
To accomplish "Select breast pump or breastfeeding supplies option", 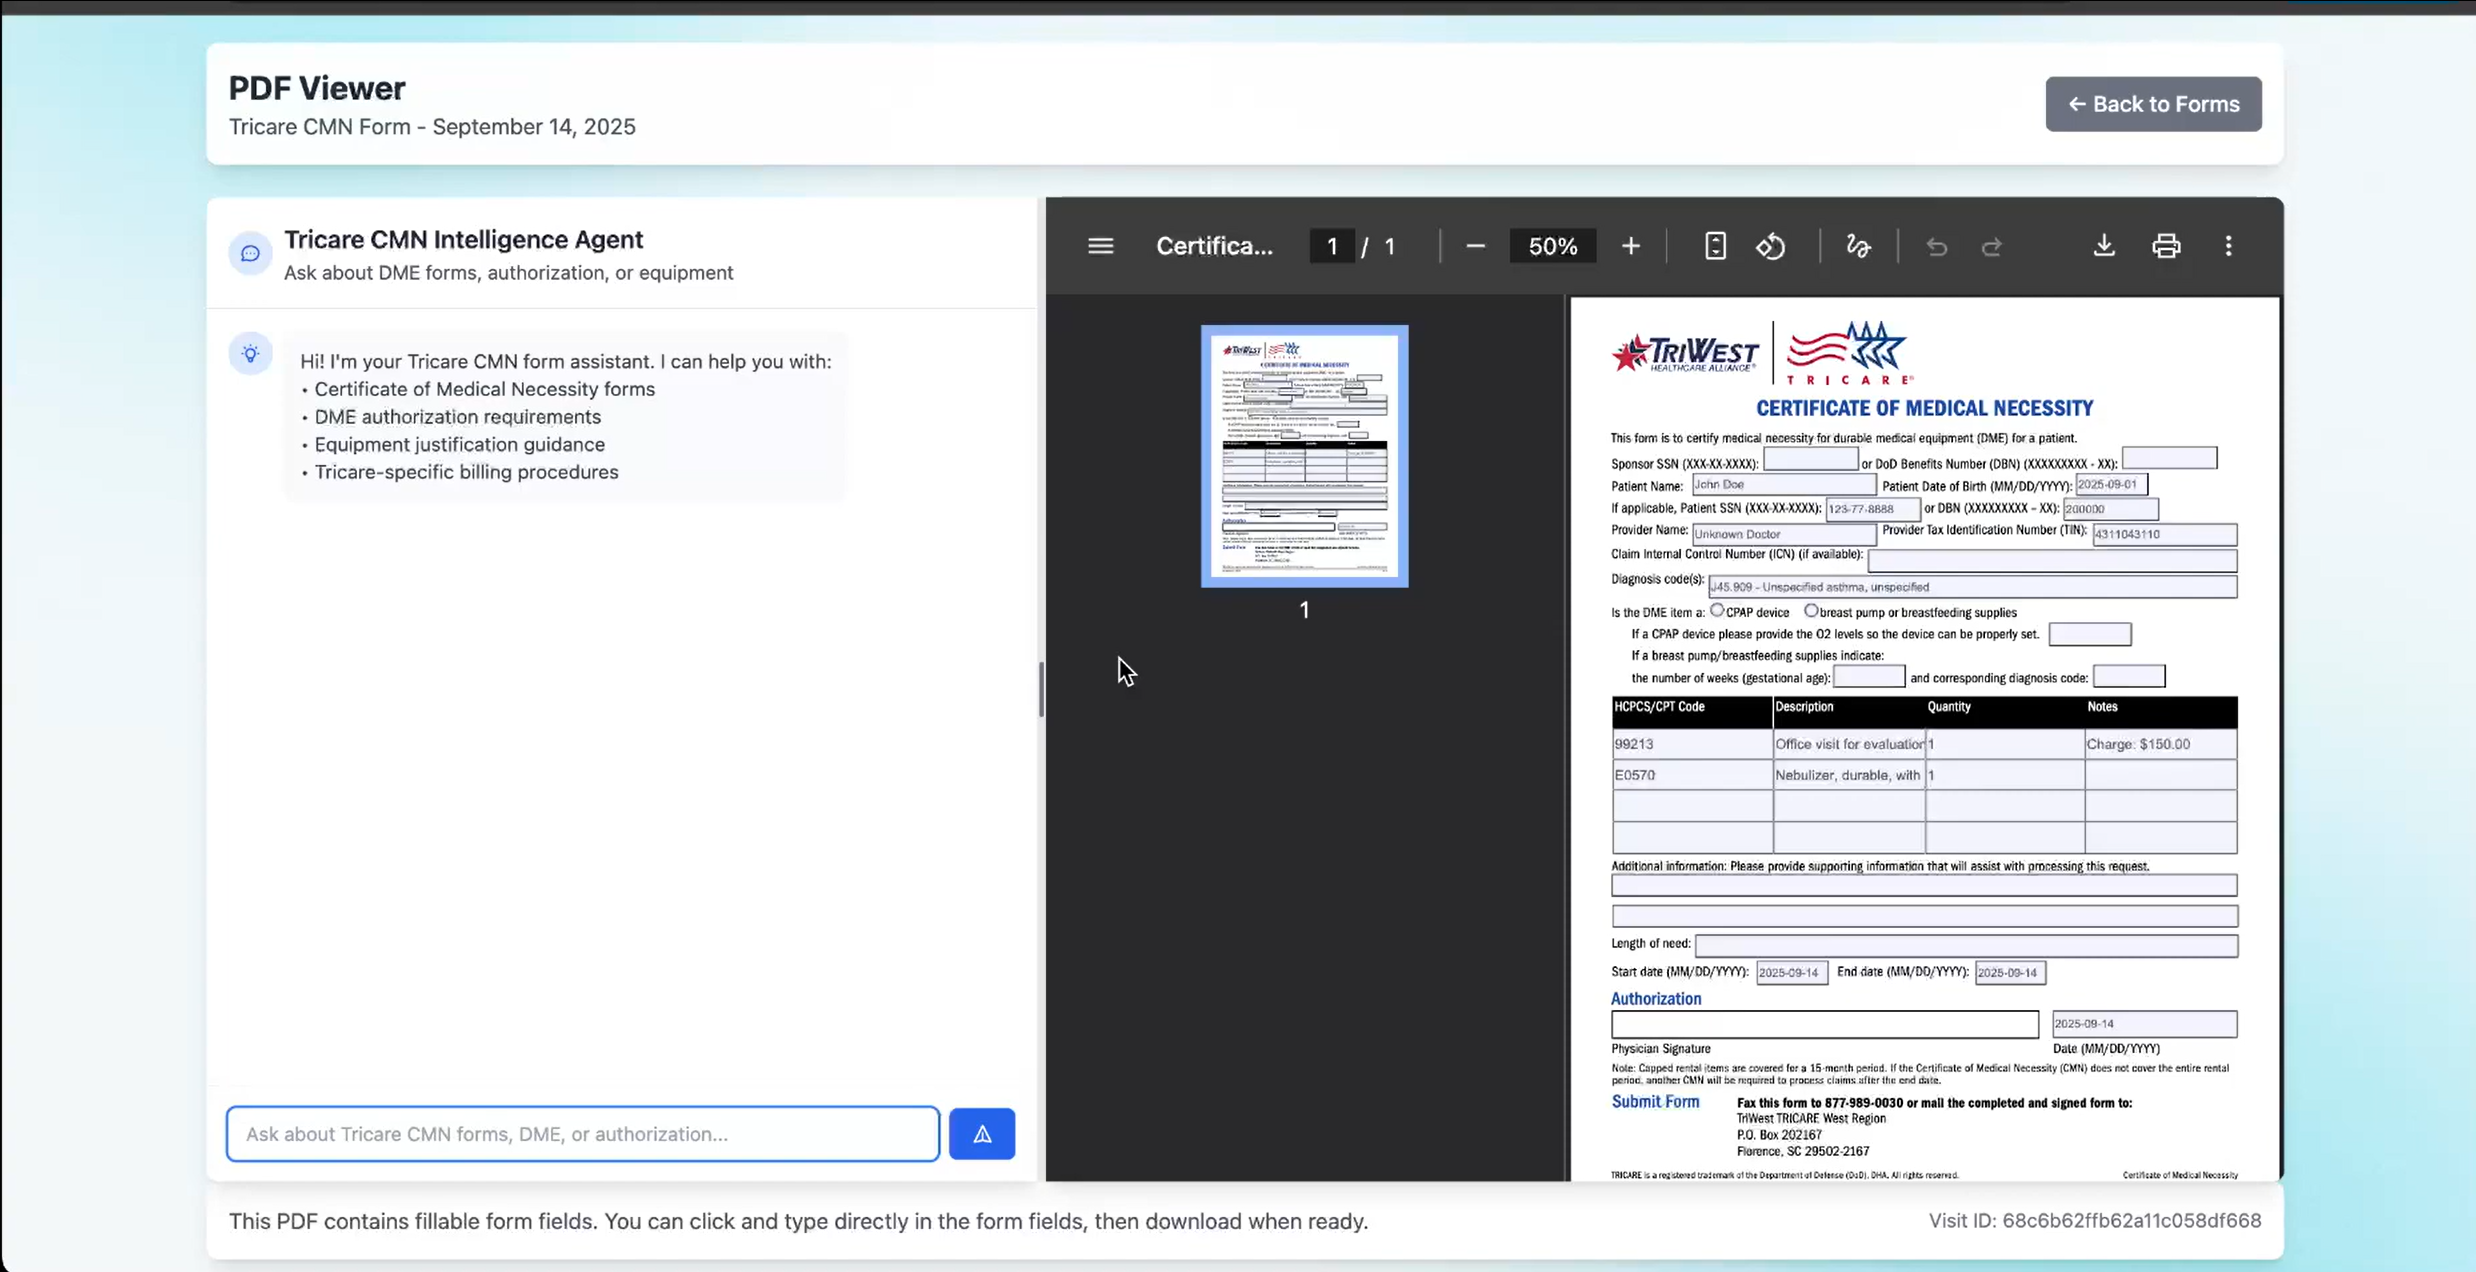I will point(1811,610).
